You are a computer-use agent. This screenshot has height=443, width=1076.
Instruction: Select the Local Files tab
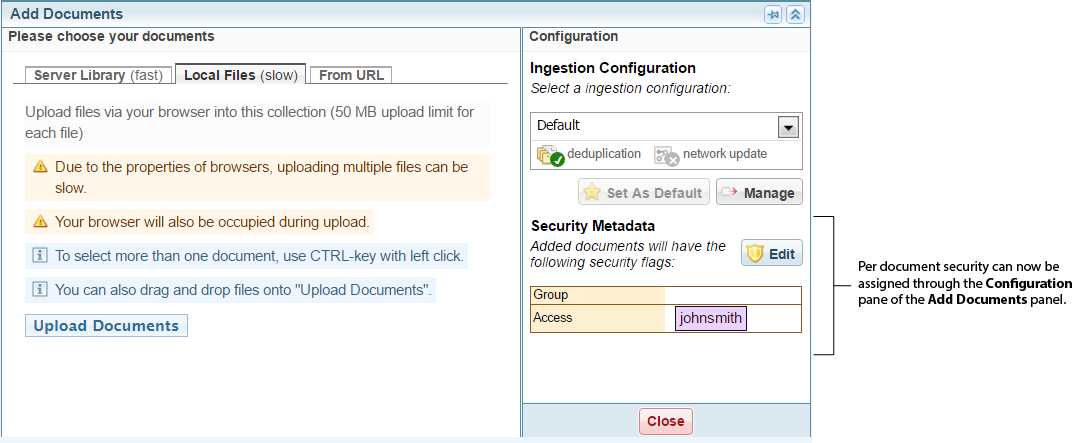240,75
